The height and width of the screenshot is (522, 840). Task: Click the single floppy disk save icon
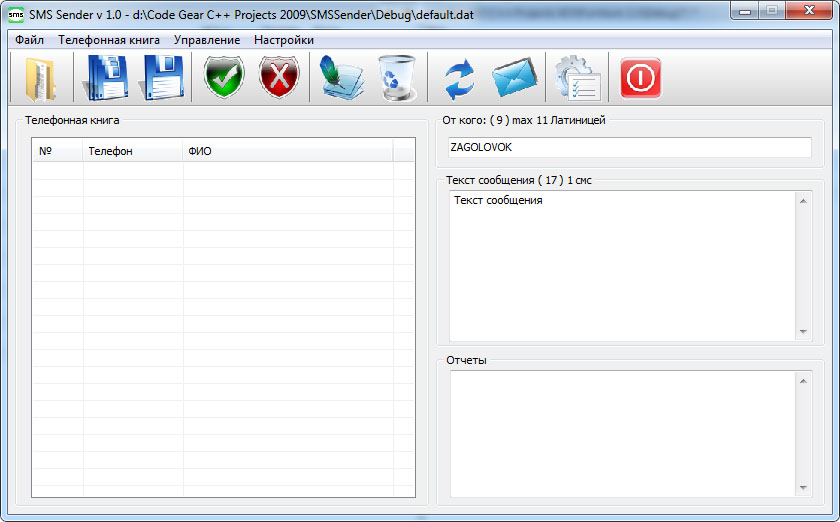tap(162, 78)
